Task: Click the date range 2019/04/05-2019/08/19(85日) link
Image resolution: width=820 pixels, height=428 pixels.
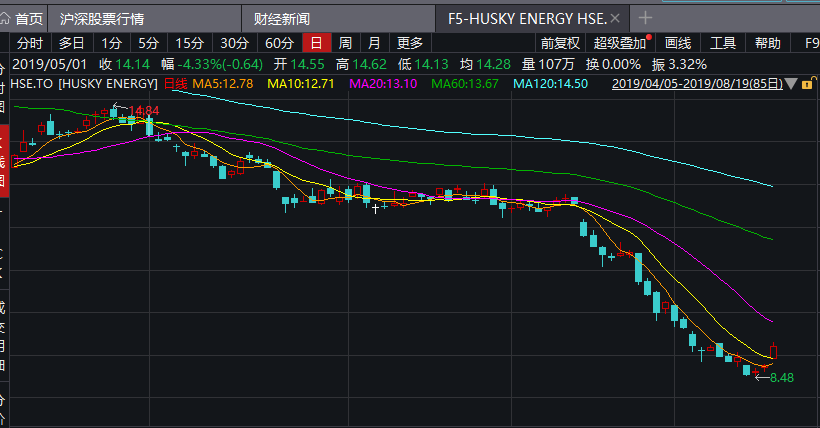Action: [x=697, y=84]
